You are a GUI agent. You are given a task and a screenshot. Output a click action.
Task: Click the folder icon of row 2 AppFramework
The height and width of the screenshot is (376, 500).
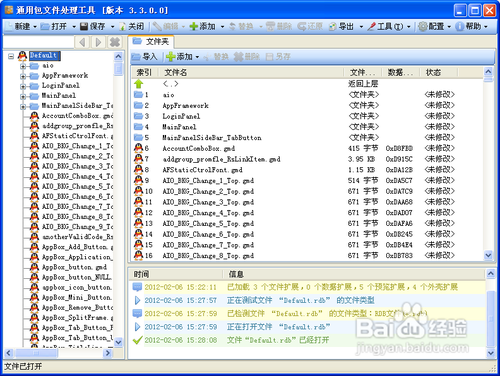138,105
